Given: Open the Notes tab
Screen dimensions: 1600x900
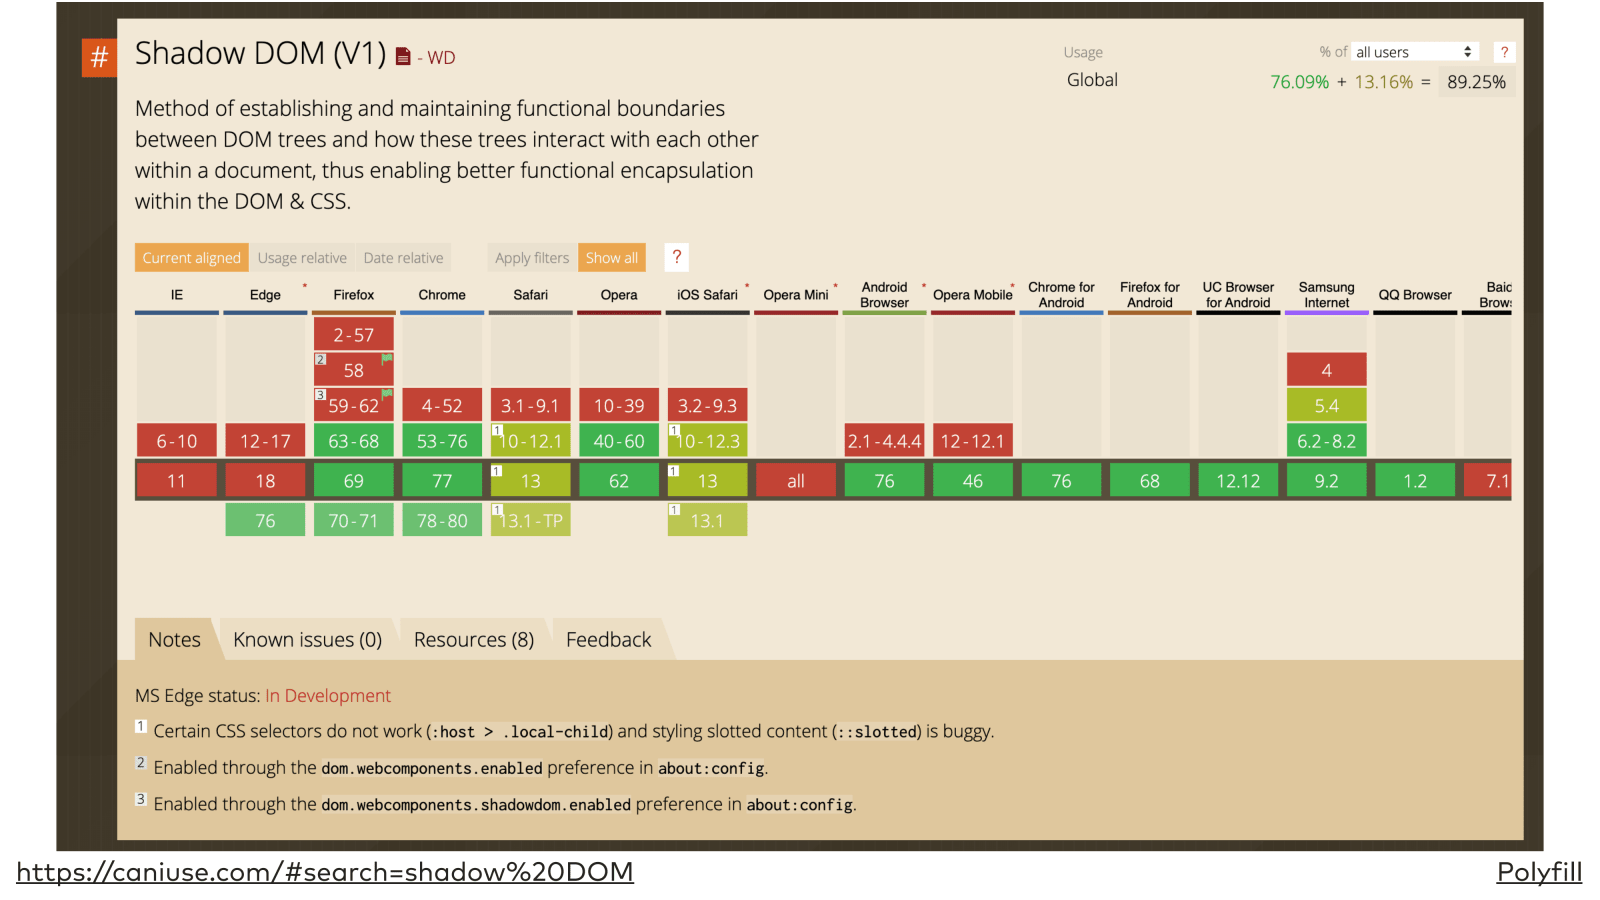Looking at the screenshot, I should coord(174,639).
